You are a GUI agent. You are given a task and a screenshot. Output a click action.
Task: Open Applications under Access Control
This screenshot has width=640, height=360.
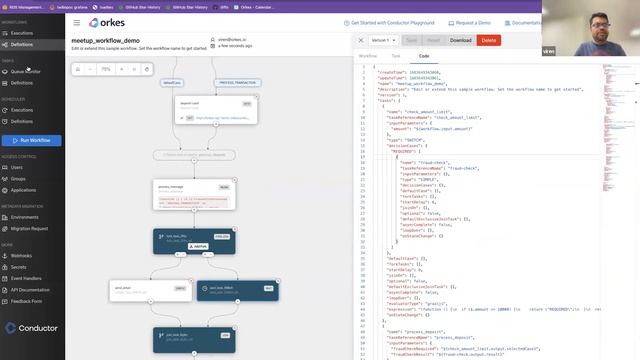coord(23,190)
